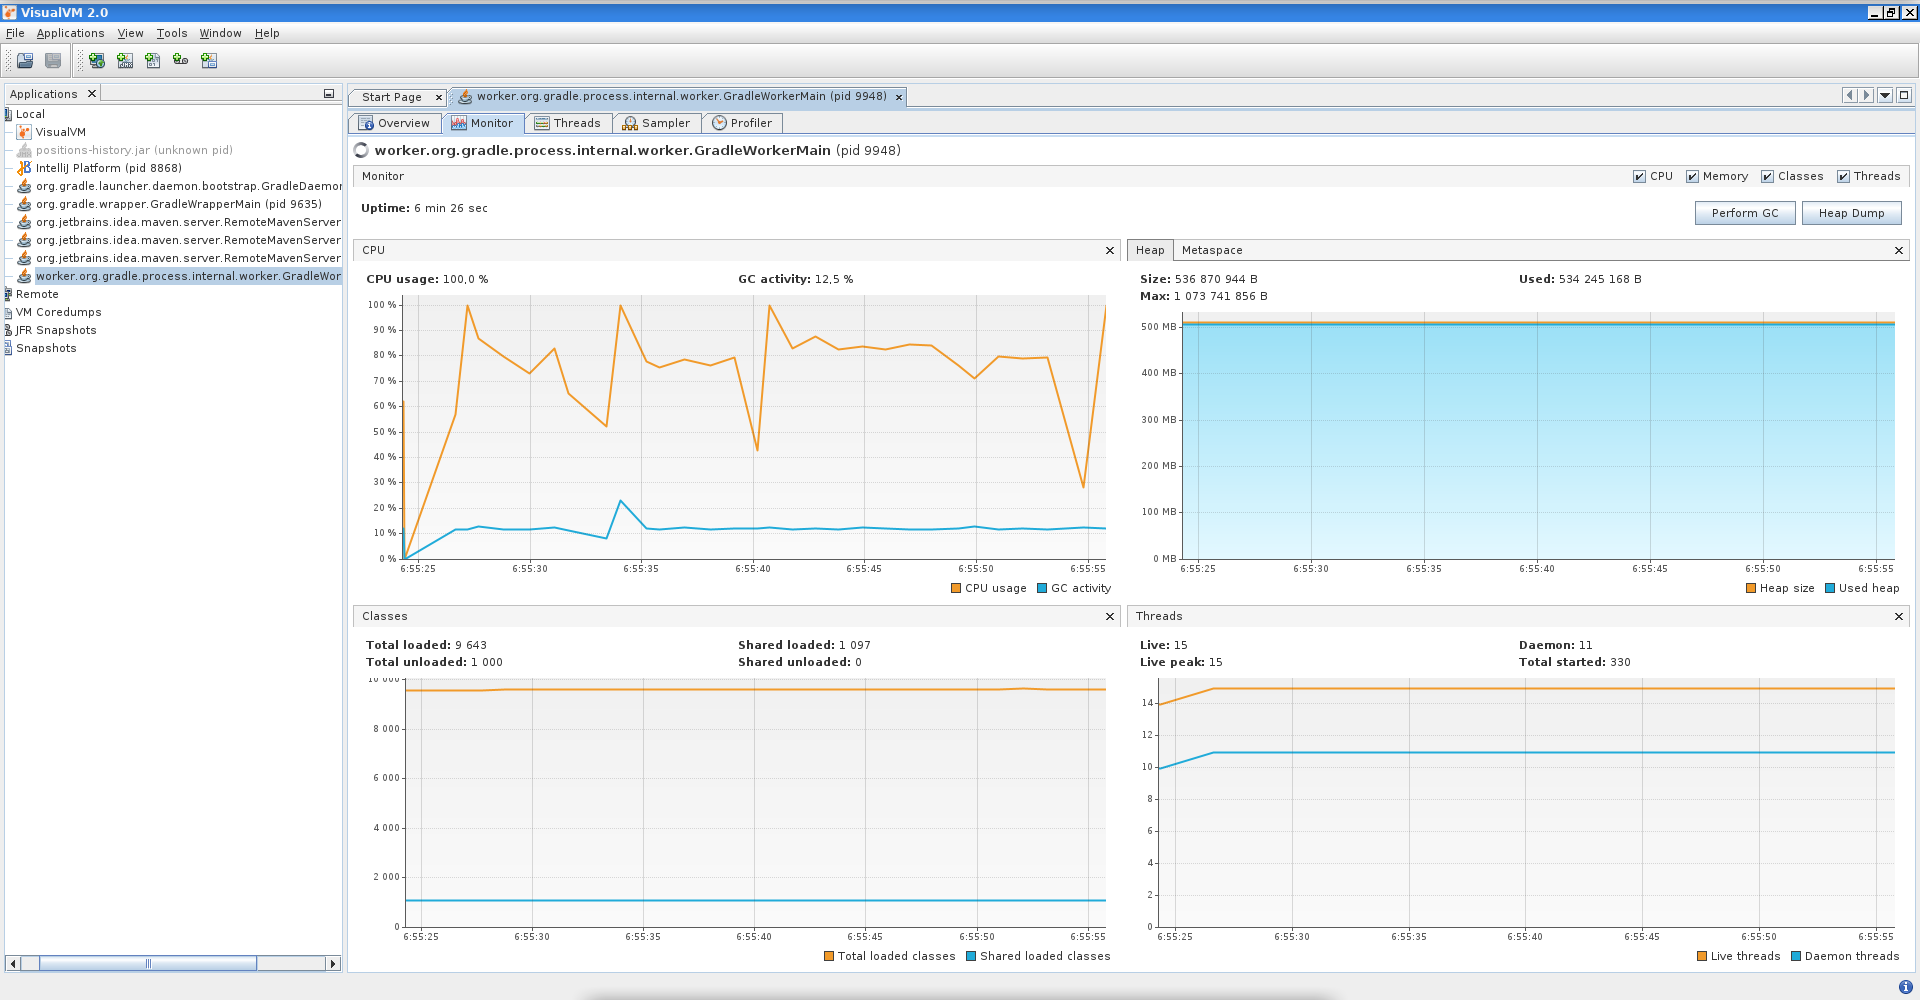Click the VisualVM logo in title bar

tap(10, 12)
